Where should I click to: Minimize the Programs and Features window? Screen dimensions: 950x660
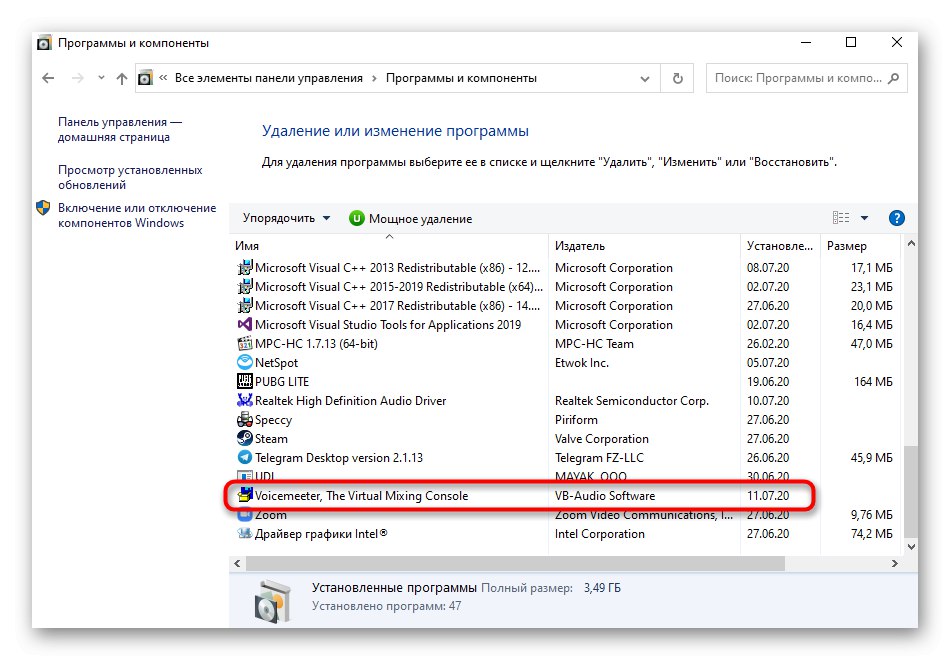(x=806, y=42)
